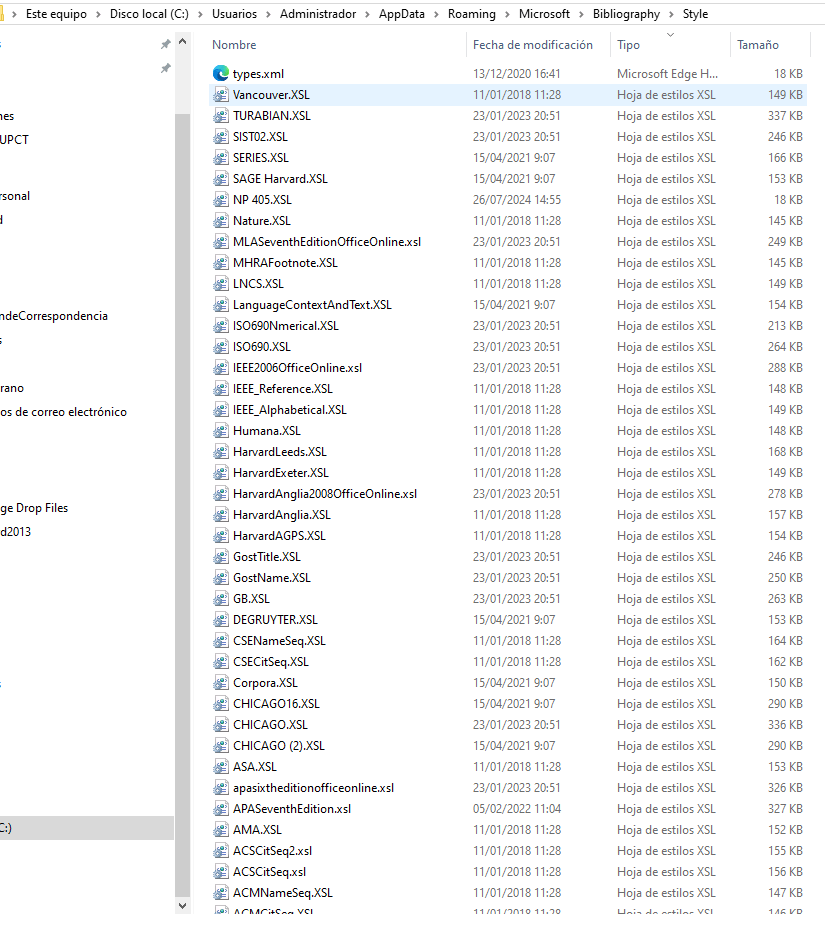The image size is (825, 931).
Task: Go to Usuarios in the address bar
Action: point(235,14)
